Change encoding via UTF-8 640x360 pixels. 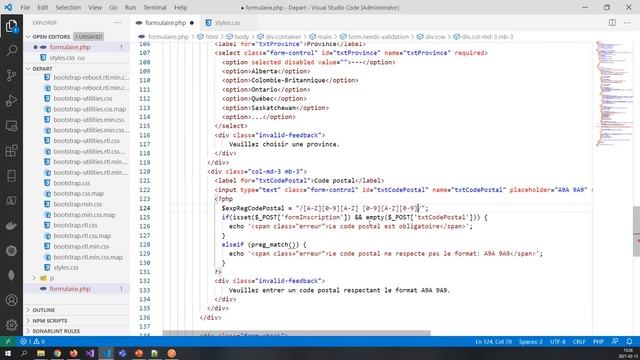coord(558,341)
